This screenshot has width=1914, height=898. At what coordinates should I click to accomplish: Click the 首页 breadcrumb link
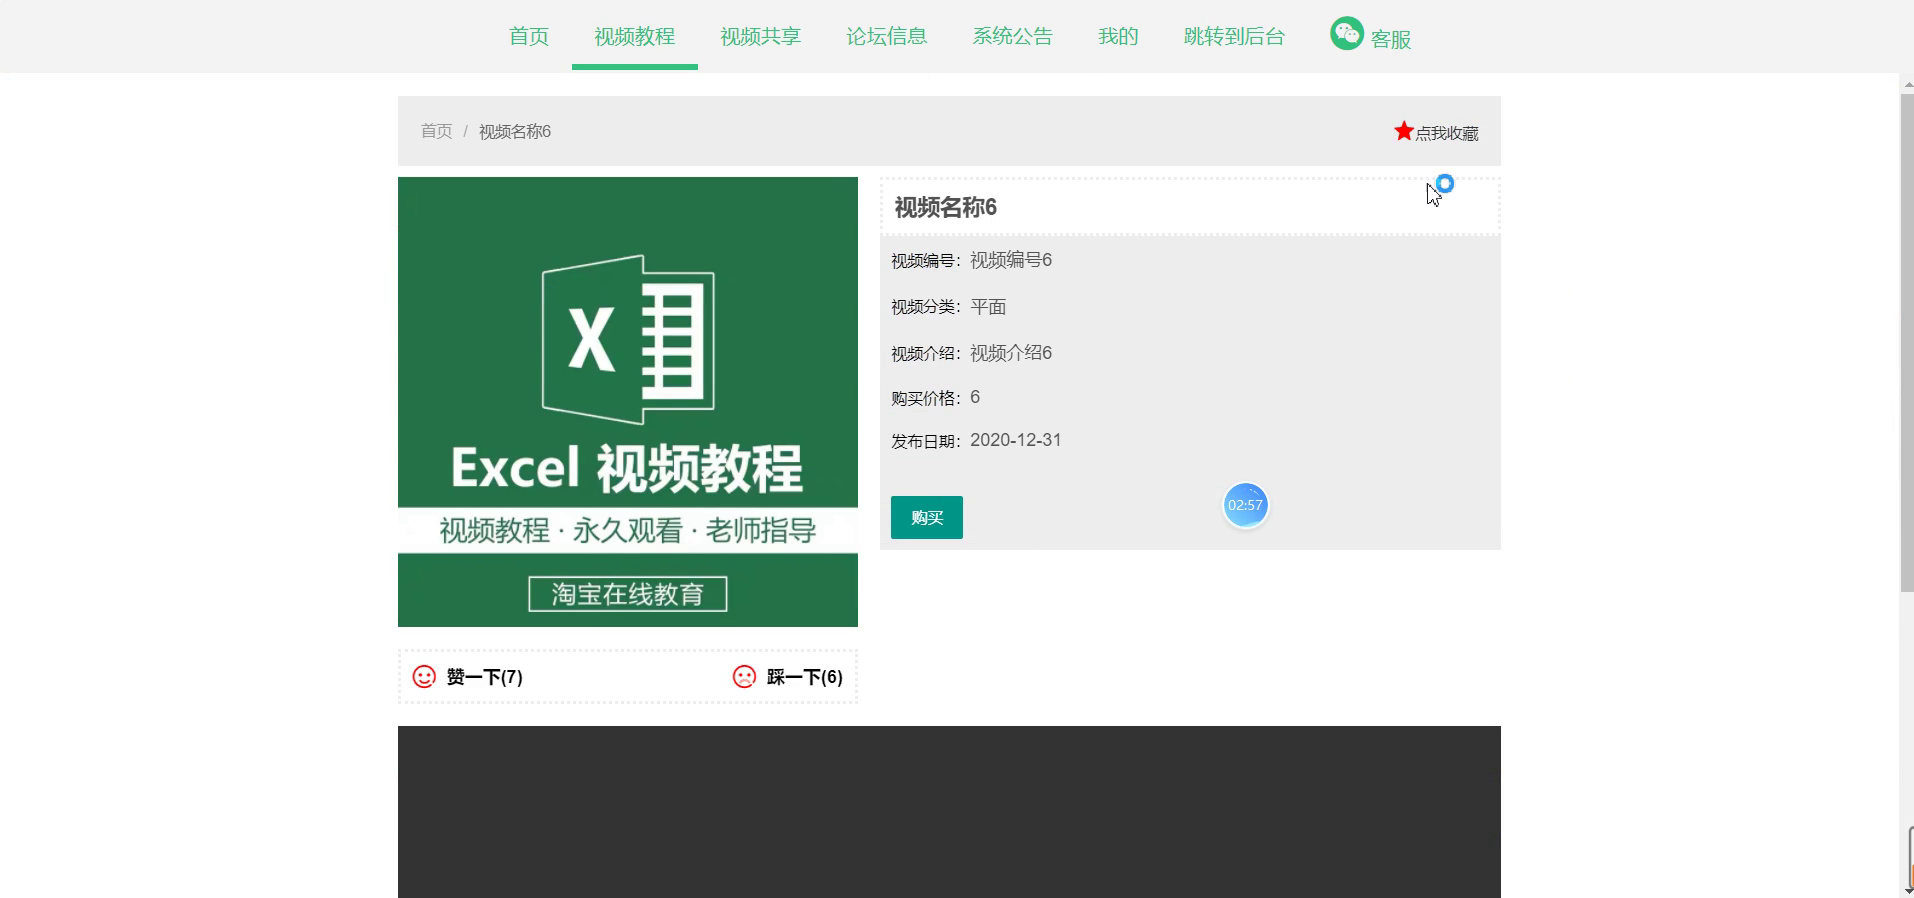(436, 131)
